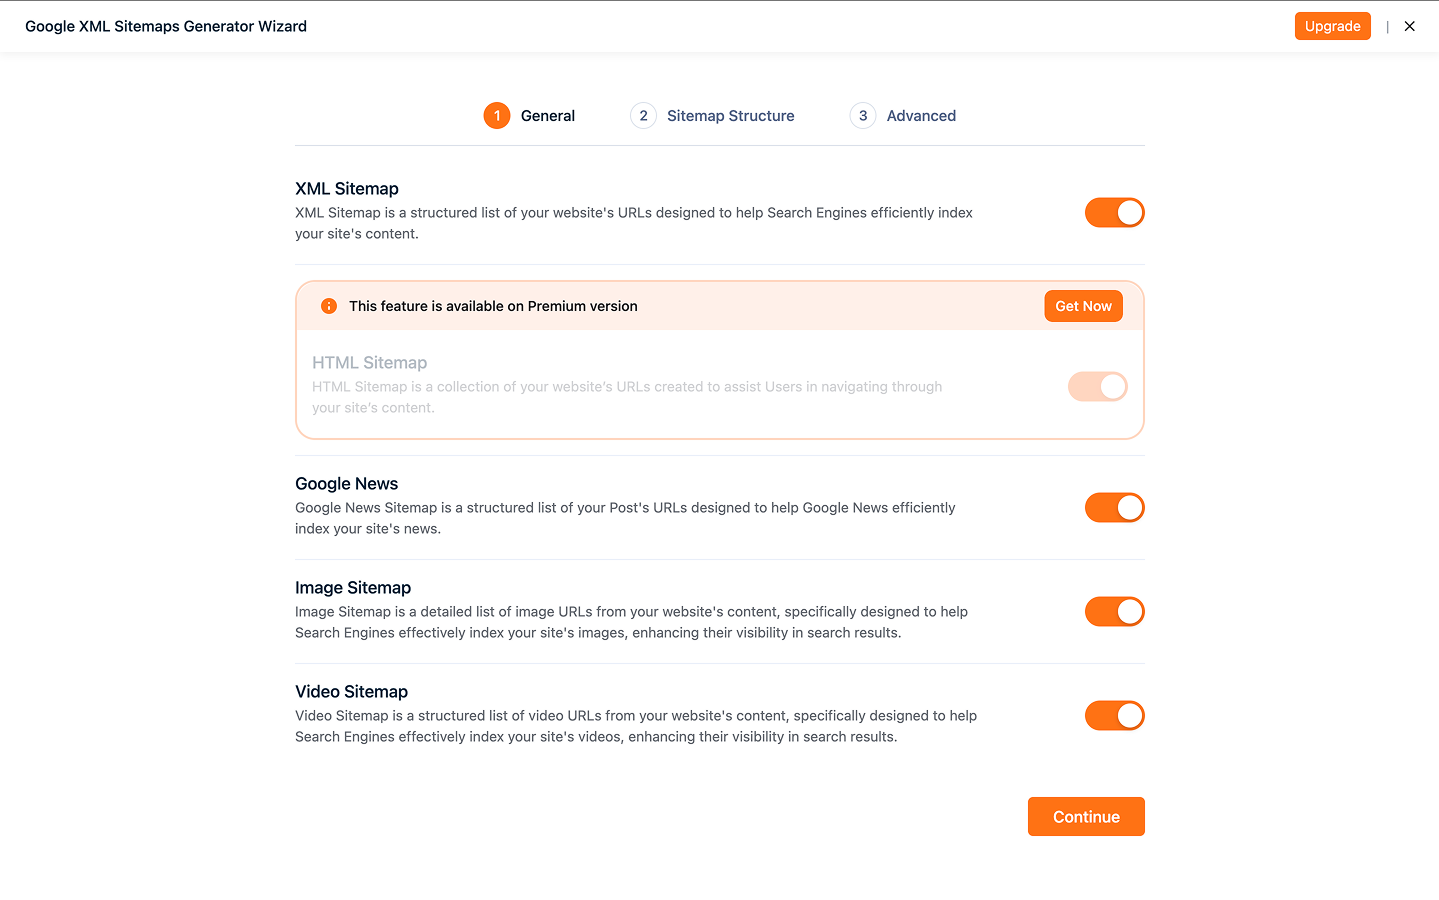Click the step 3 circle icon
The image size is (1439, 900).
(x=863, y=116)
